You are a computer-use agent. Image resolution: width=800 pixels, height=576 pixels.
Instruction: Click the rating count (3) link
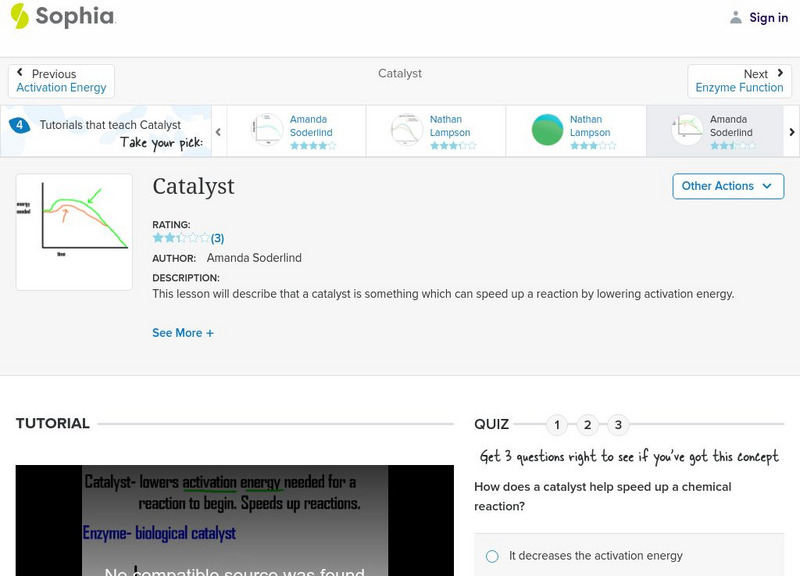click(x=217, y=238)
